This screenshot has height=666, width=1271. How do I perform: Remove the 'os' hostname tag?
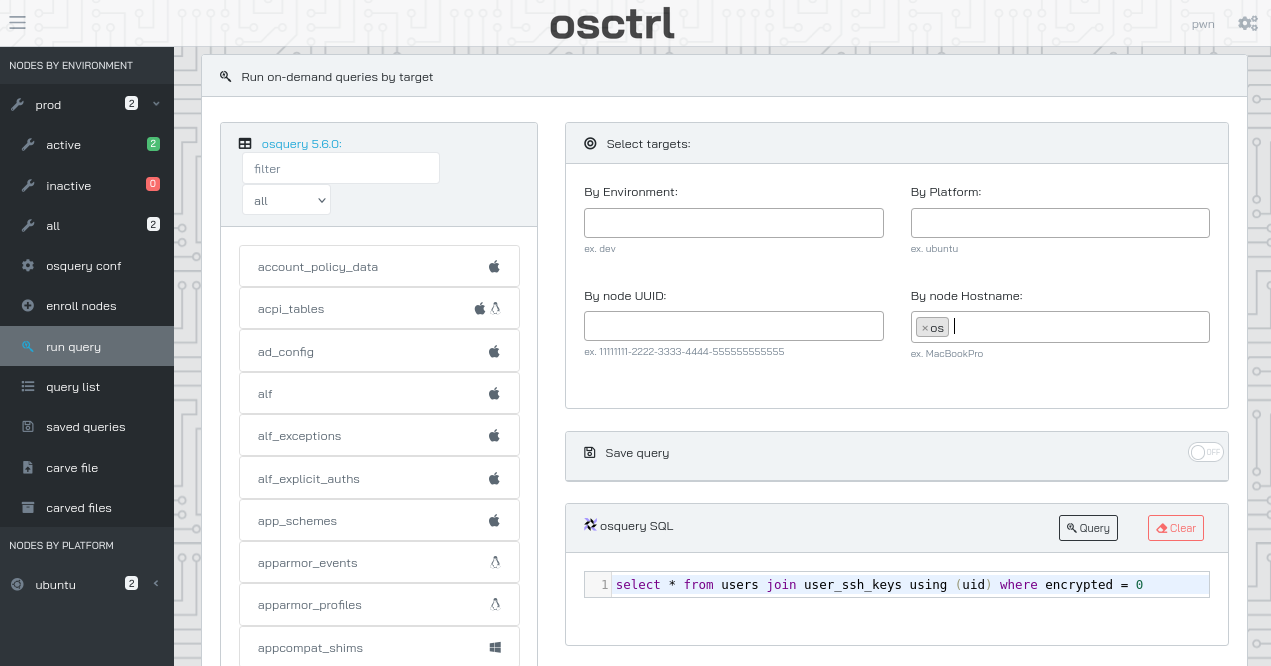924,328
